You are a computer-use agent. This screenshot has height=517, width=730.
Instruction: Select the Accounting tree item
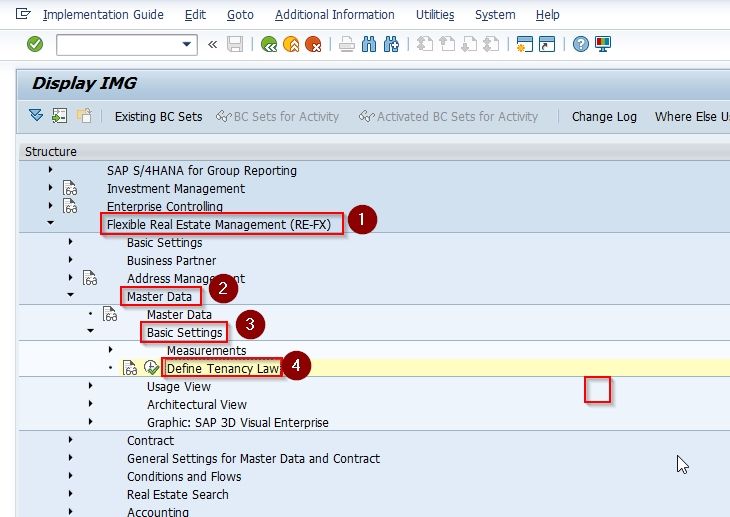(158, 512)
